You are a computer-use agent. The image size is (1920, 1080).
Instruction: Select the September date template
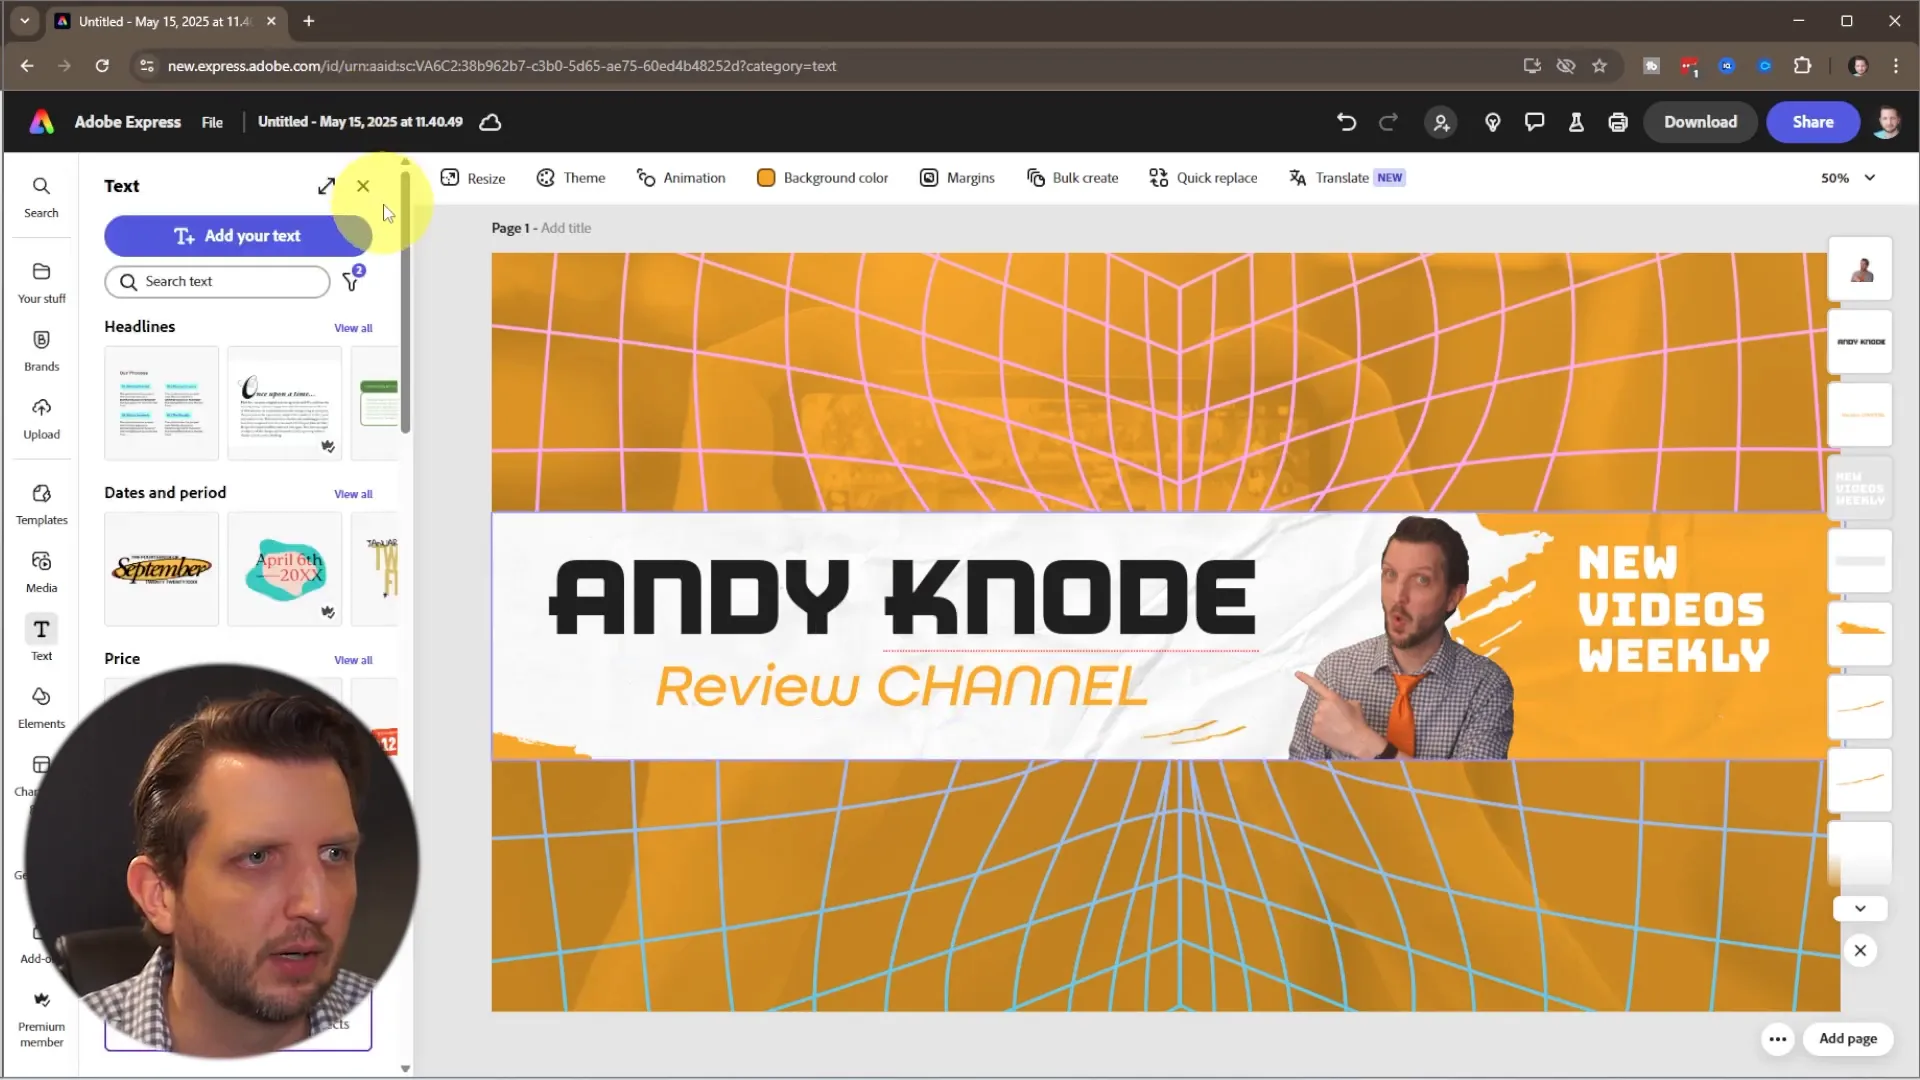(161, 569)
